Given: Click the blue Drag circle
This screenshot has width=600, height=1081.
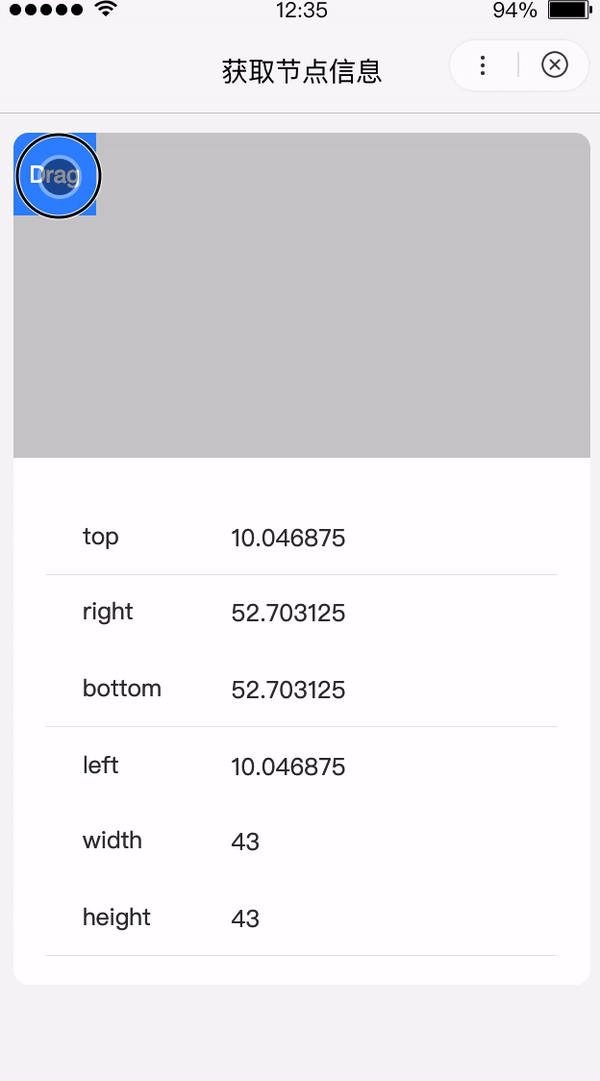Looking at the screenshot, I should click(x=59, y=176).
